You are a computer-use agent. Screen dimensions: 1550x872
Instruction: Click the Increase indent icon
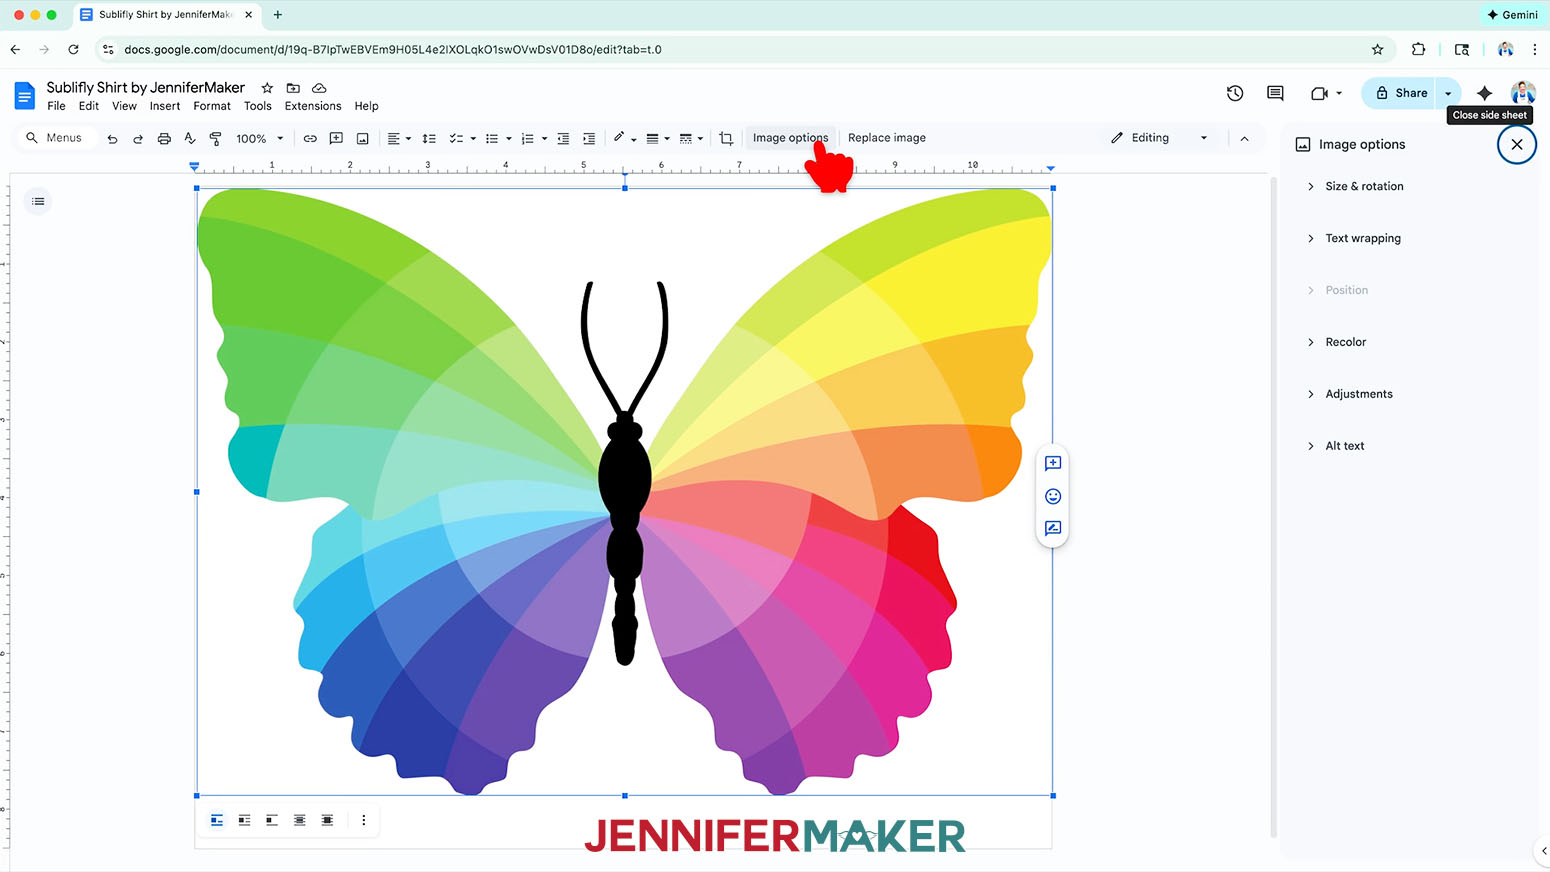589,139
